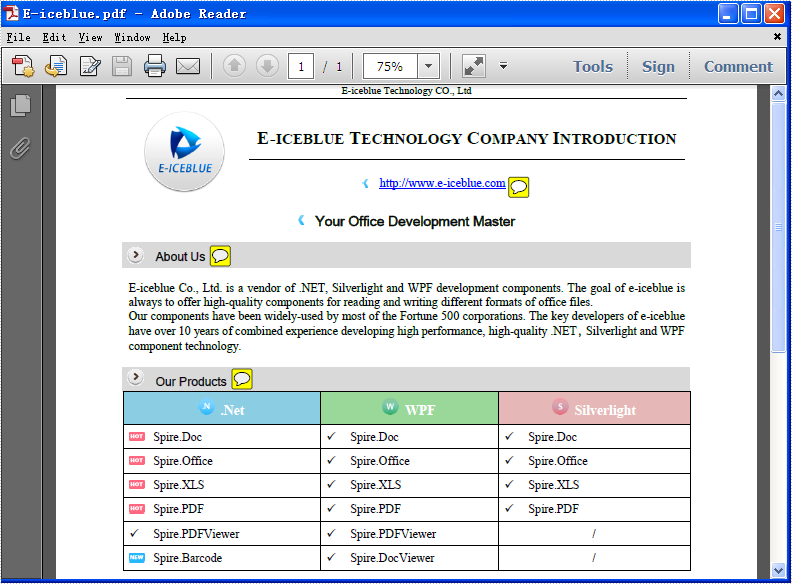Click the email envelope icon

188,66
